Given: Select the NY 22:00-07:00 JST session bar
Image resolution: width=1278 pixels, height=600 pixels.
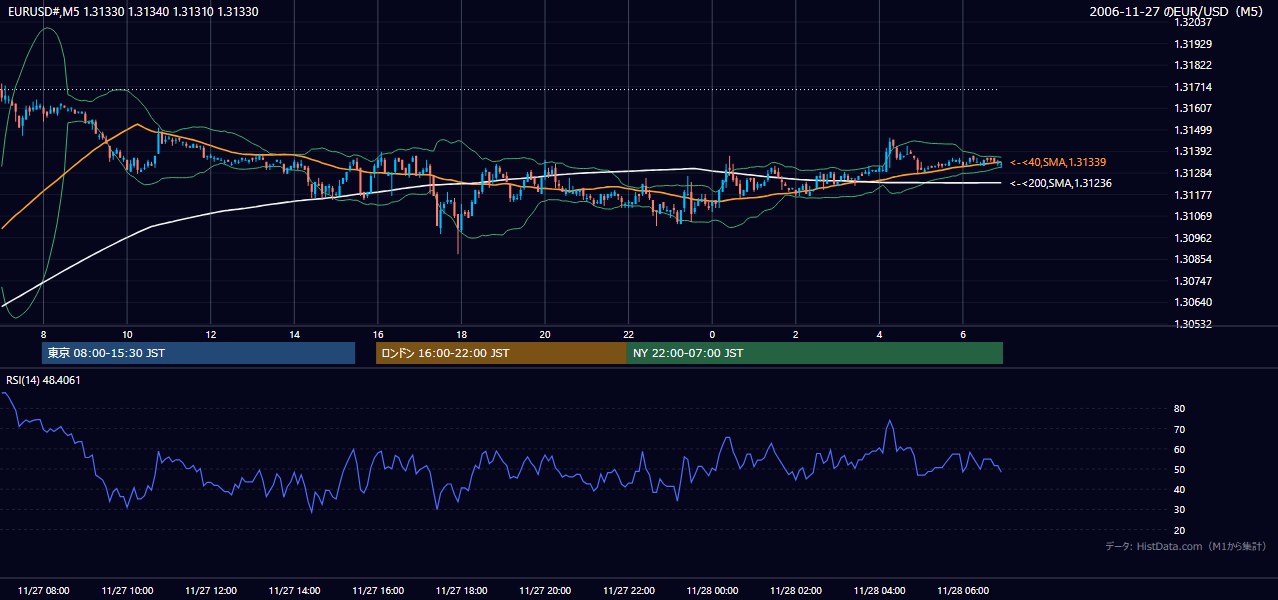Looking at the screenshot, I should point(815,353).
